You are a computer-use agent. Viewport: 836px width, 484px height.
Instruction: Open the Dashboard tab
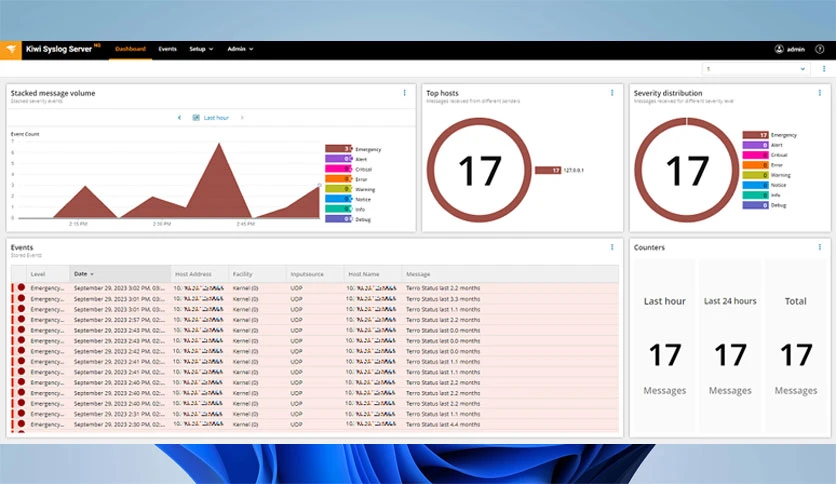pyautogui.click(x=130, y=49)
